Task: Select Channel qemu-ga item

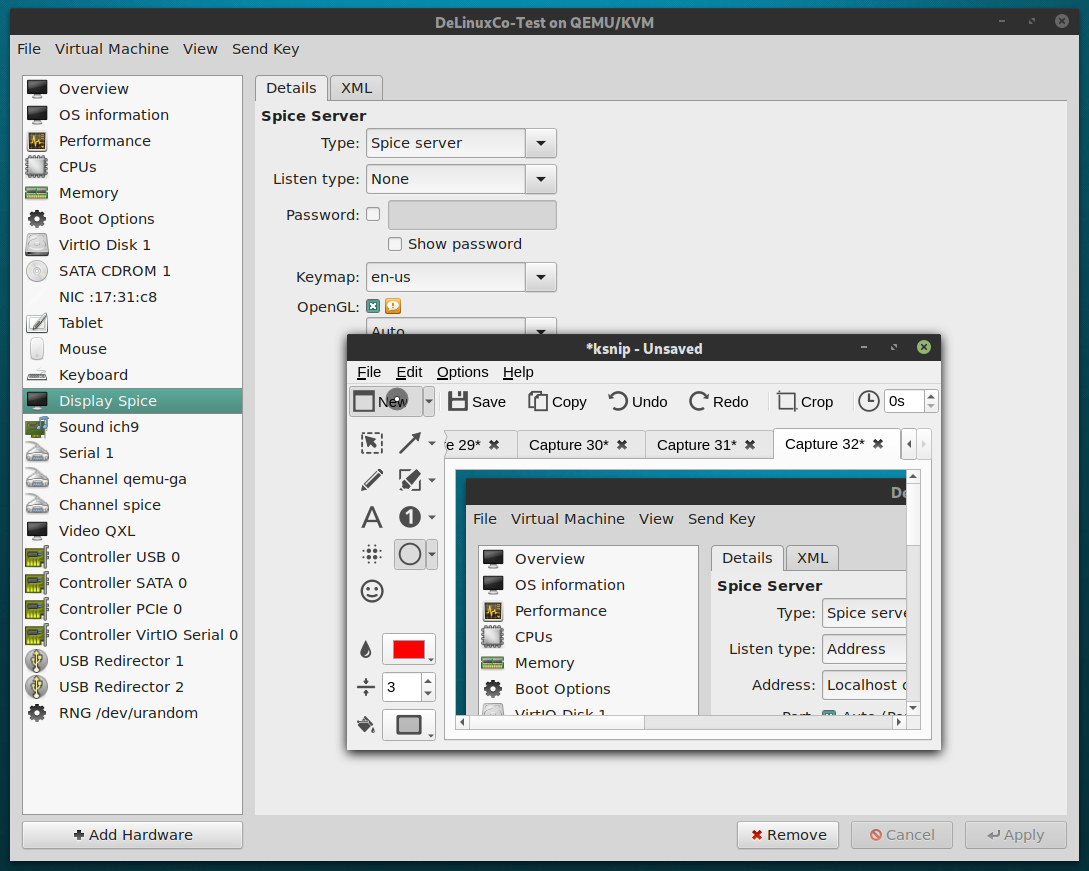Action: [x=132, y=479]
